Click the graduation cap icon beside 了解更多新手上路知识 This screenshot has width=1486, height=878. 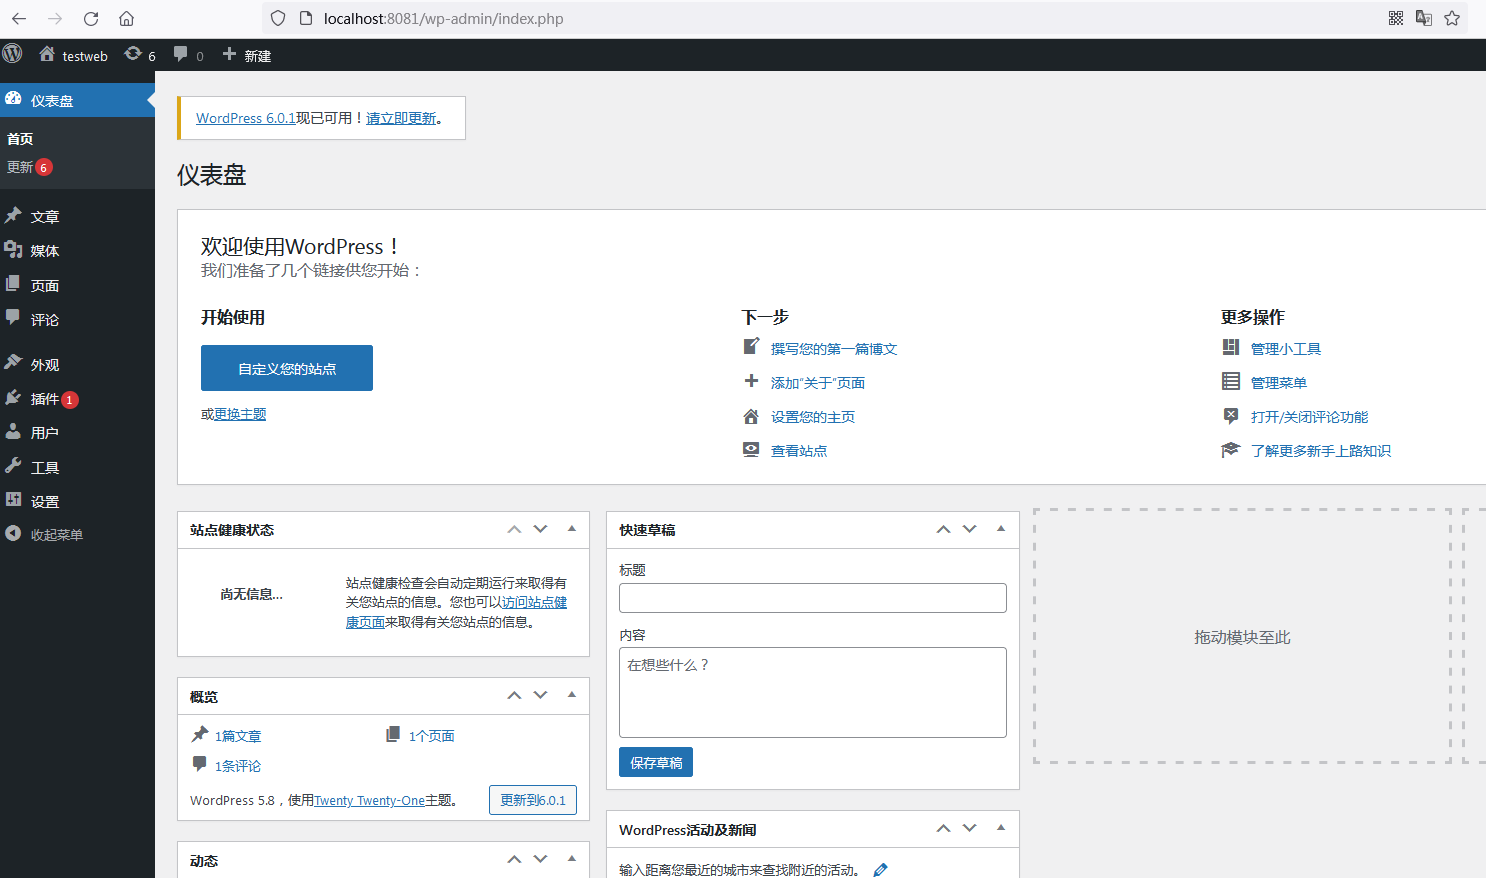pyautogui.click(x=1231, y=450)
